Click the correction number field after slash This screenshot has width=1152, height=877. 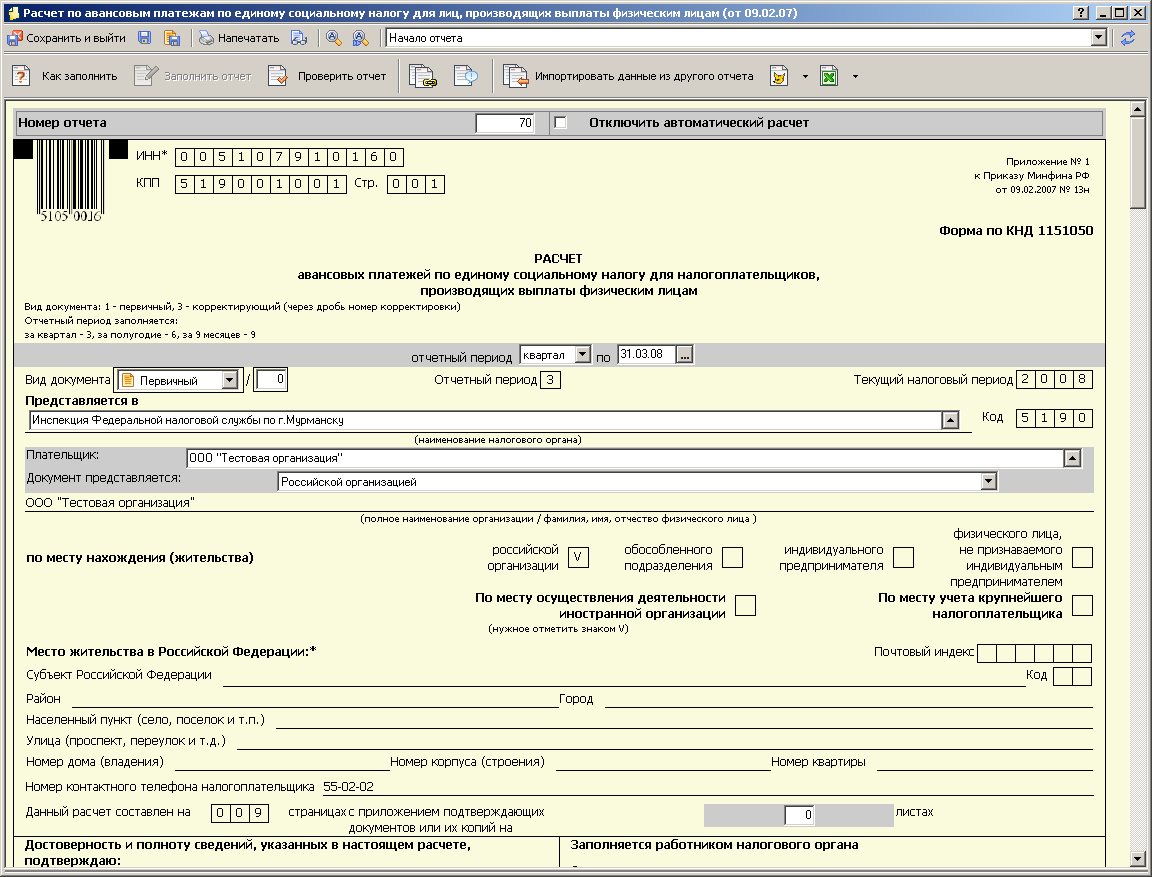pyautogui.click(x=271, y=380)
